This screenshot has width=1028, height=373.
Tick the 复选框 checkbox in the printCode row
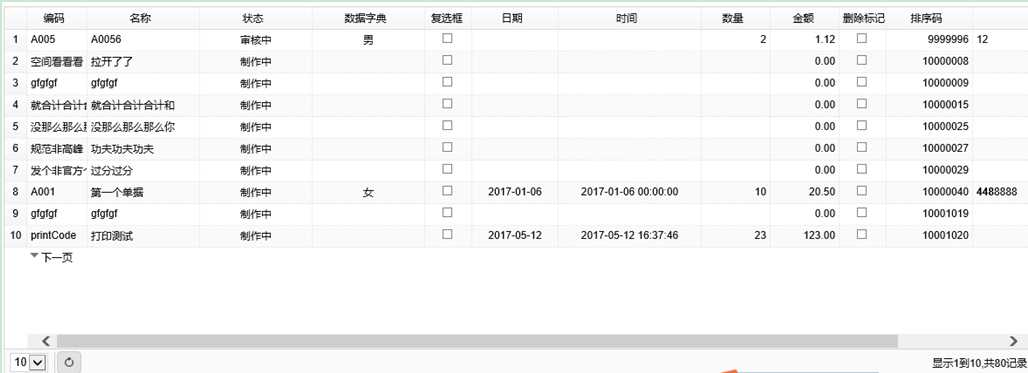[447, 234]
